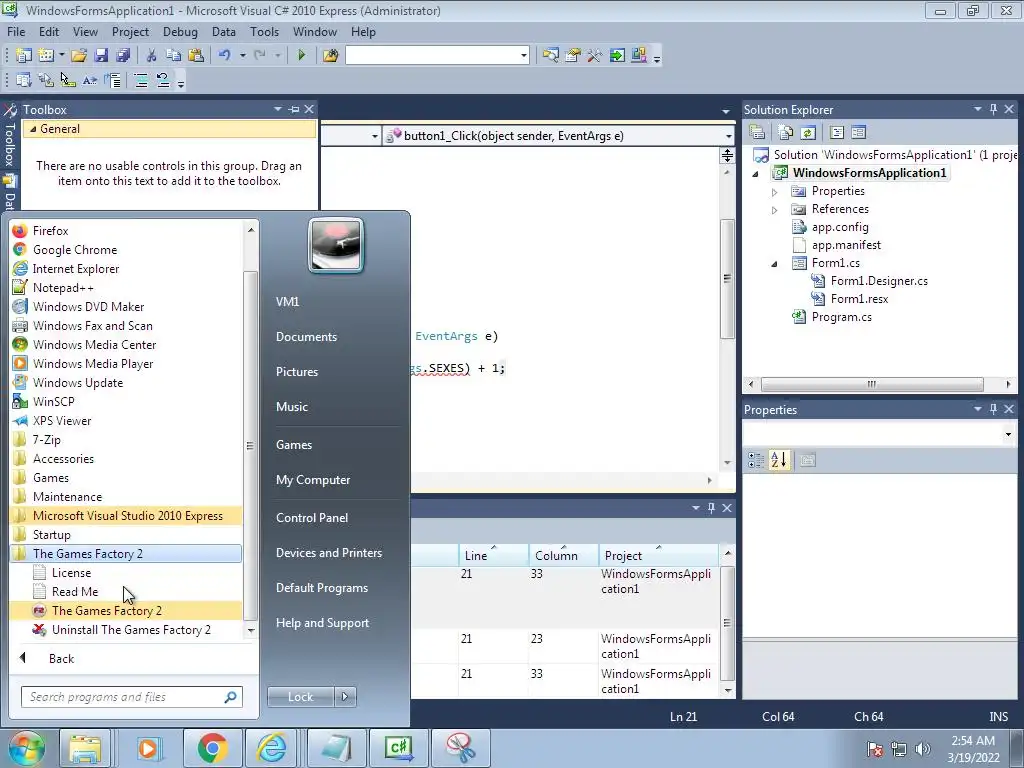The width and height of the screenshot is (1024, 768).
Task: Click Visual C# icon in the taskbar
Action: pyautogui.click(x=398, y=748)
